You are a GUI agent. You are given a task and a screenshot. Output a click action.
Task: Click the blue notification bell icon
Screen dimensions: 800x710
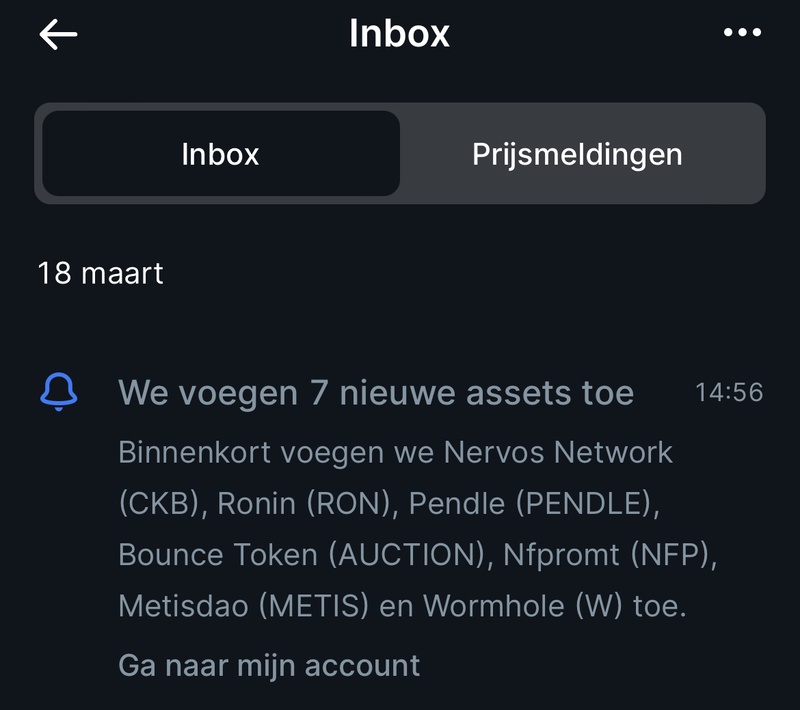click(58, 392)
